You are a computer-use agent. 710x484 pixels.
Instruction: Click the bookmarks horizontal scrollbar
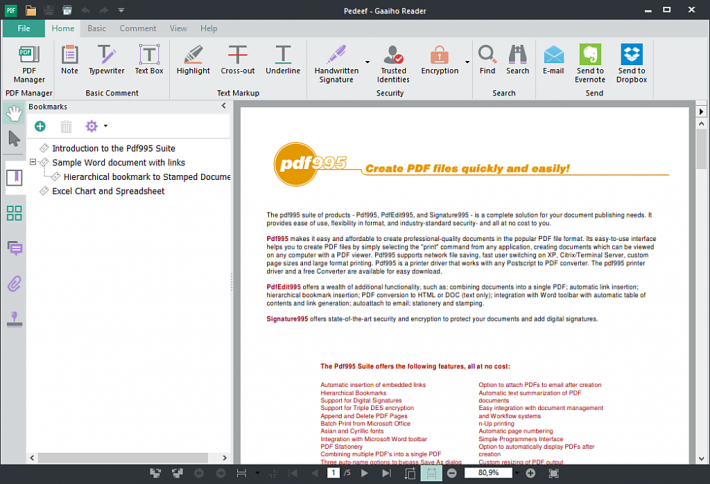click(123, 458)
